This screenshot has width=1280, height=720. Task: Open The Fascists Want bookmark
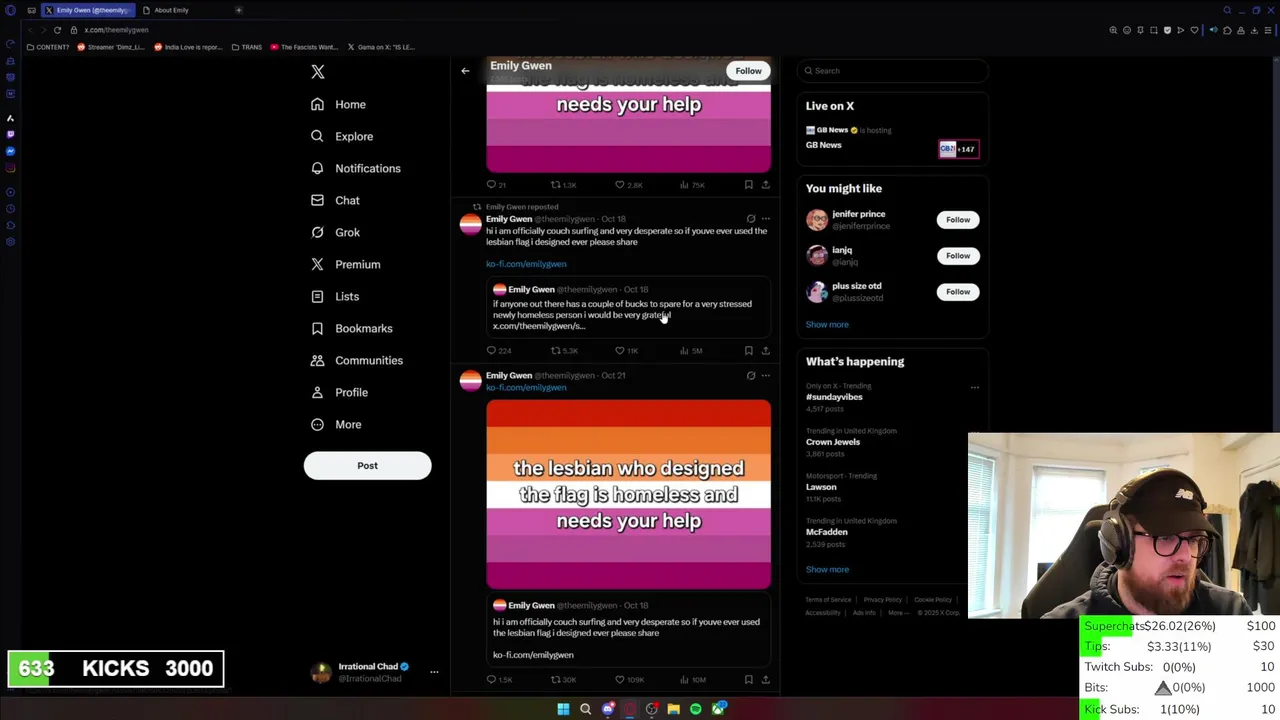click(x=304, y=47)
